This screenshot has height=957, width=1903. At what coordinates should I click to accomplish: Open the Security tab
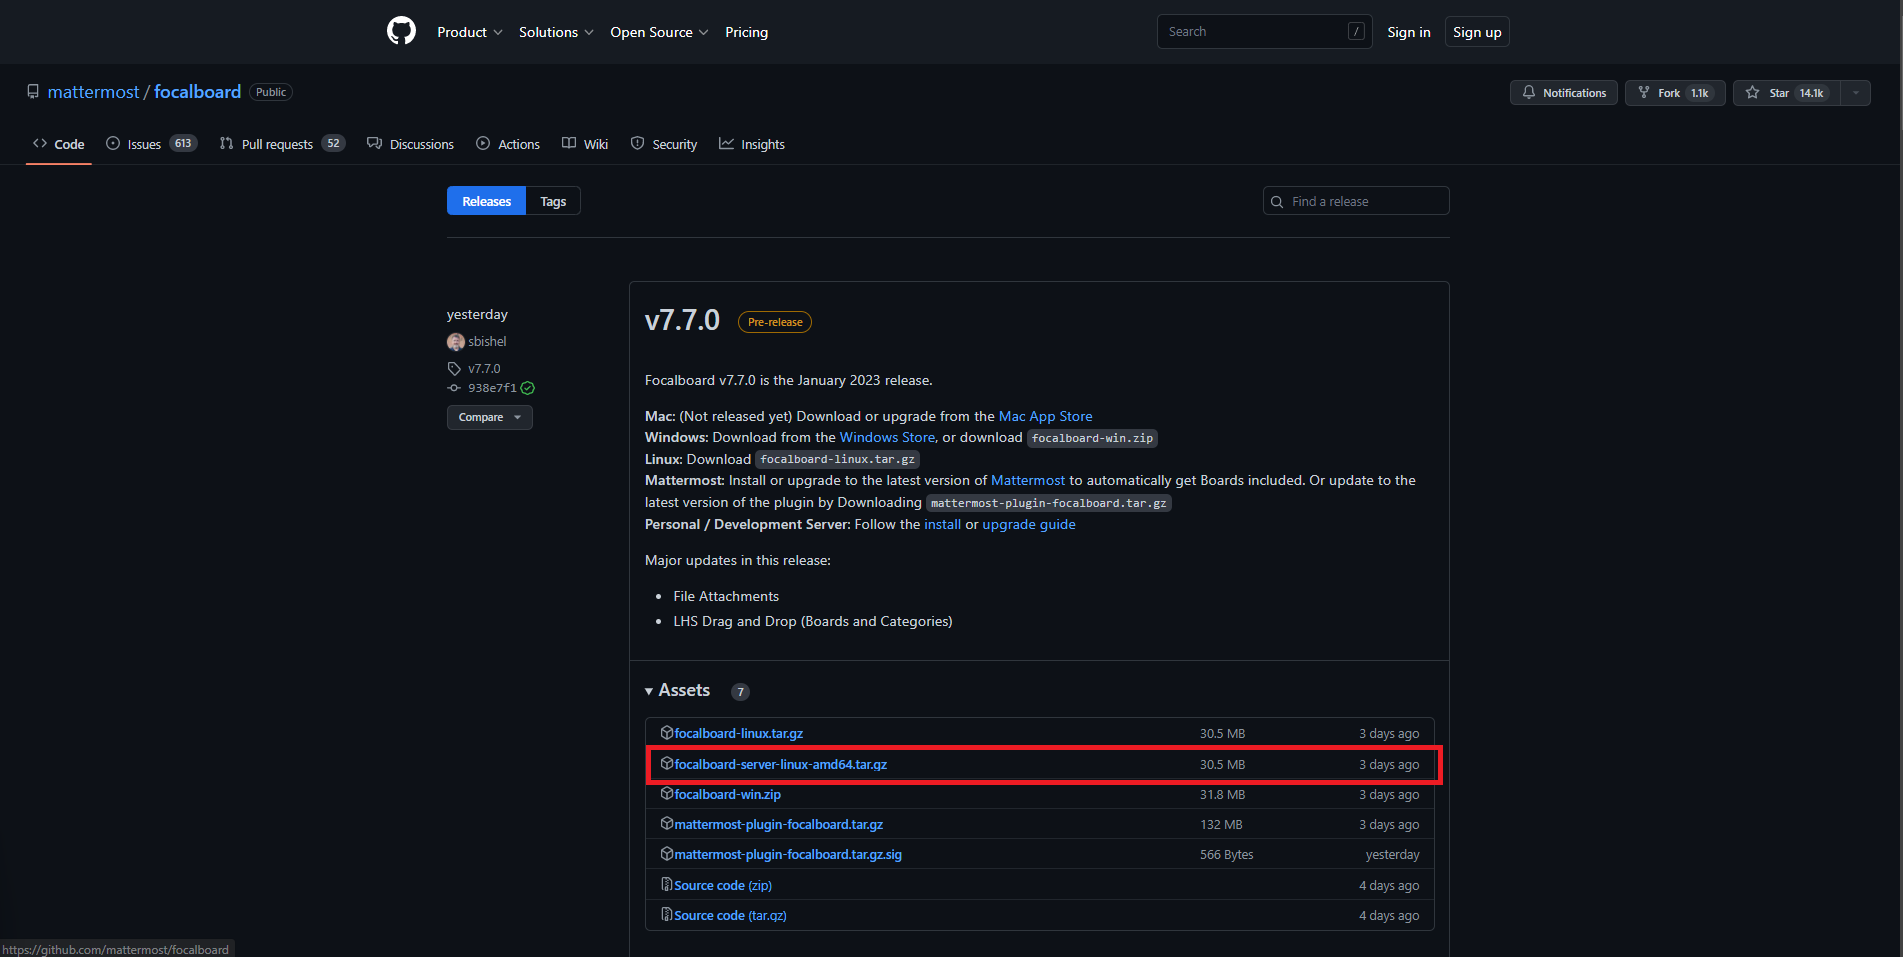(x=664, y=144)
